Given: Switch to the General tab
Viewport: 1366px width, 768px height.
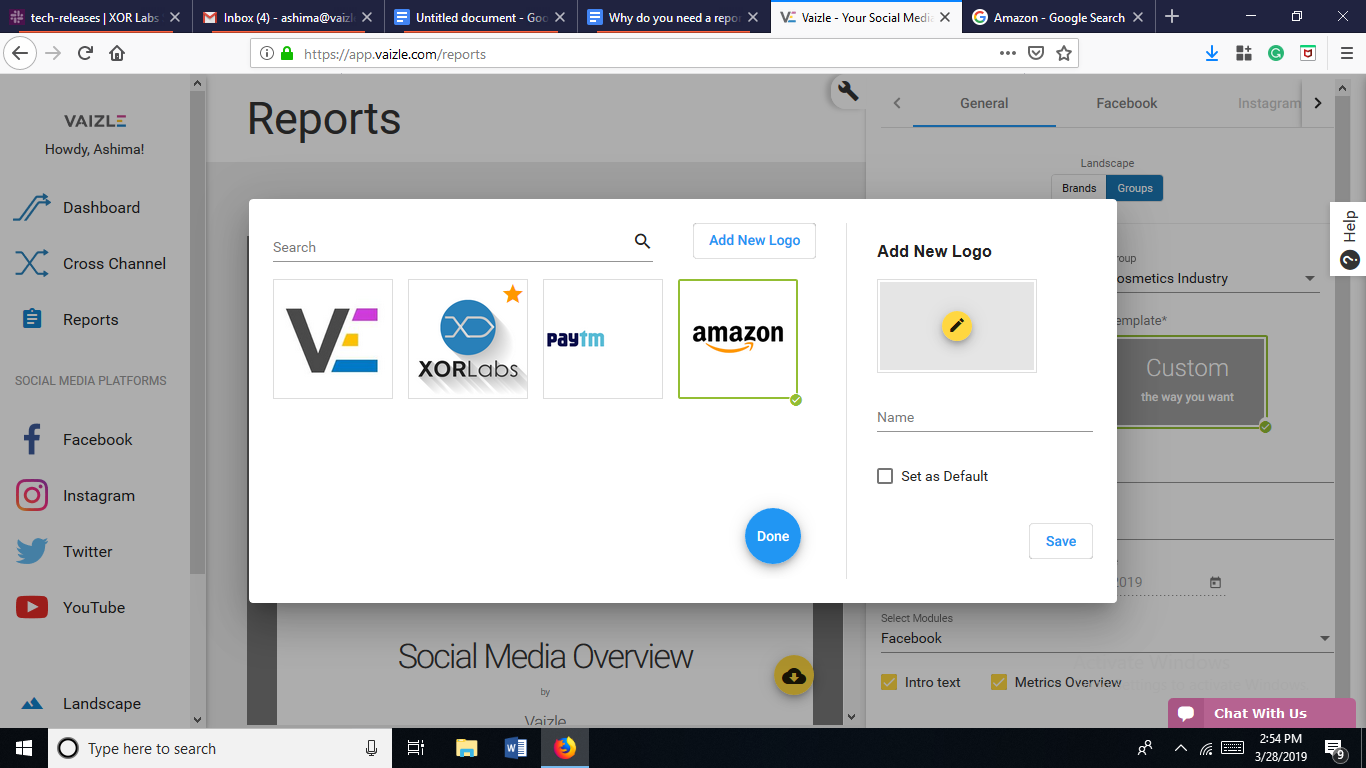Looking at the screenshot, I should tap(984, 103).
